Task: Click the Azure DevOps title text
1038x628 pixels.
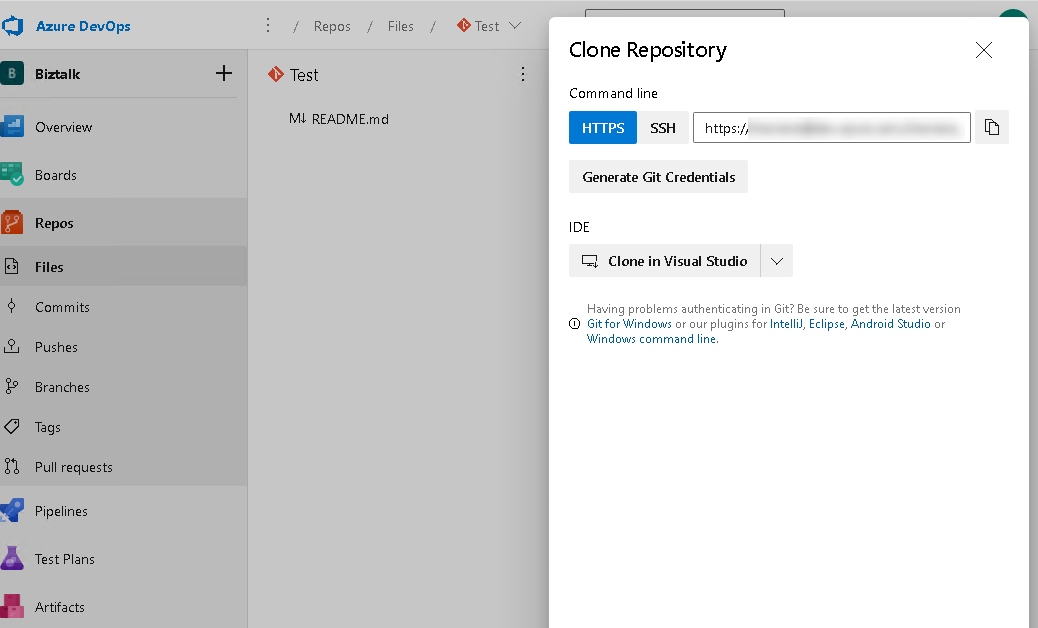Action: tap(83, 26)
